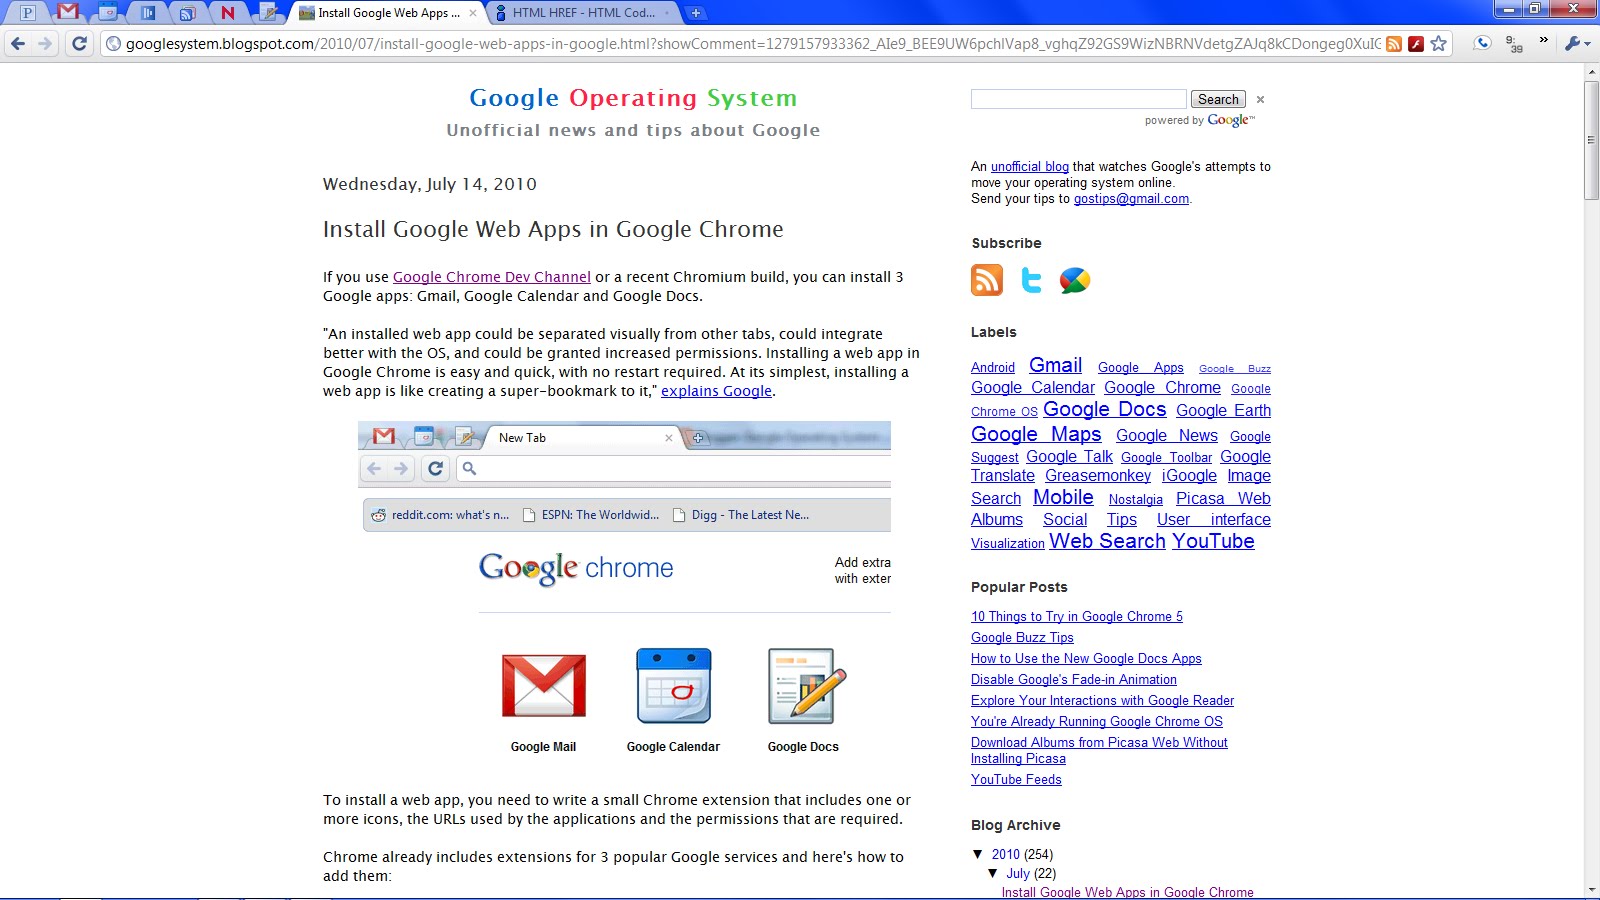
Task: Click the Google Mail app icon
Action: (544, 686)
